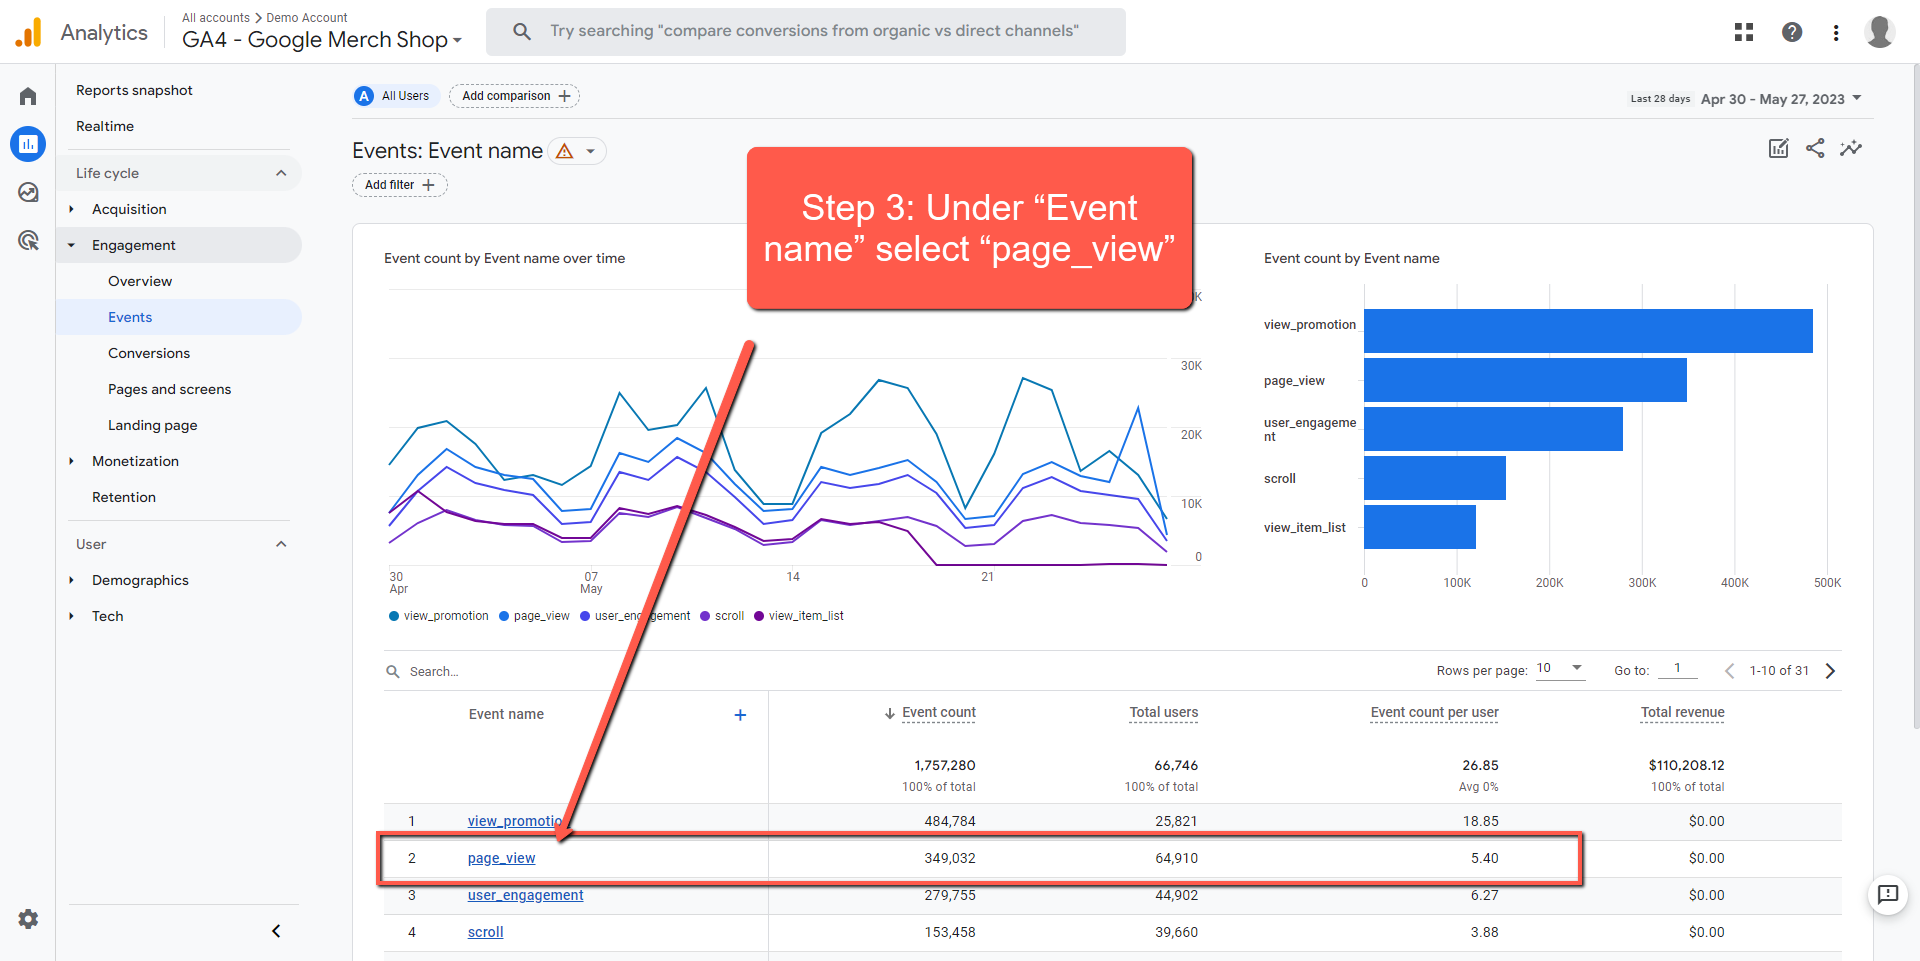This screenshot has width=1920, height=961.
Task: Open the scroll event link
Action: click(x=485, y=932)
